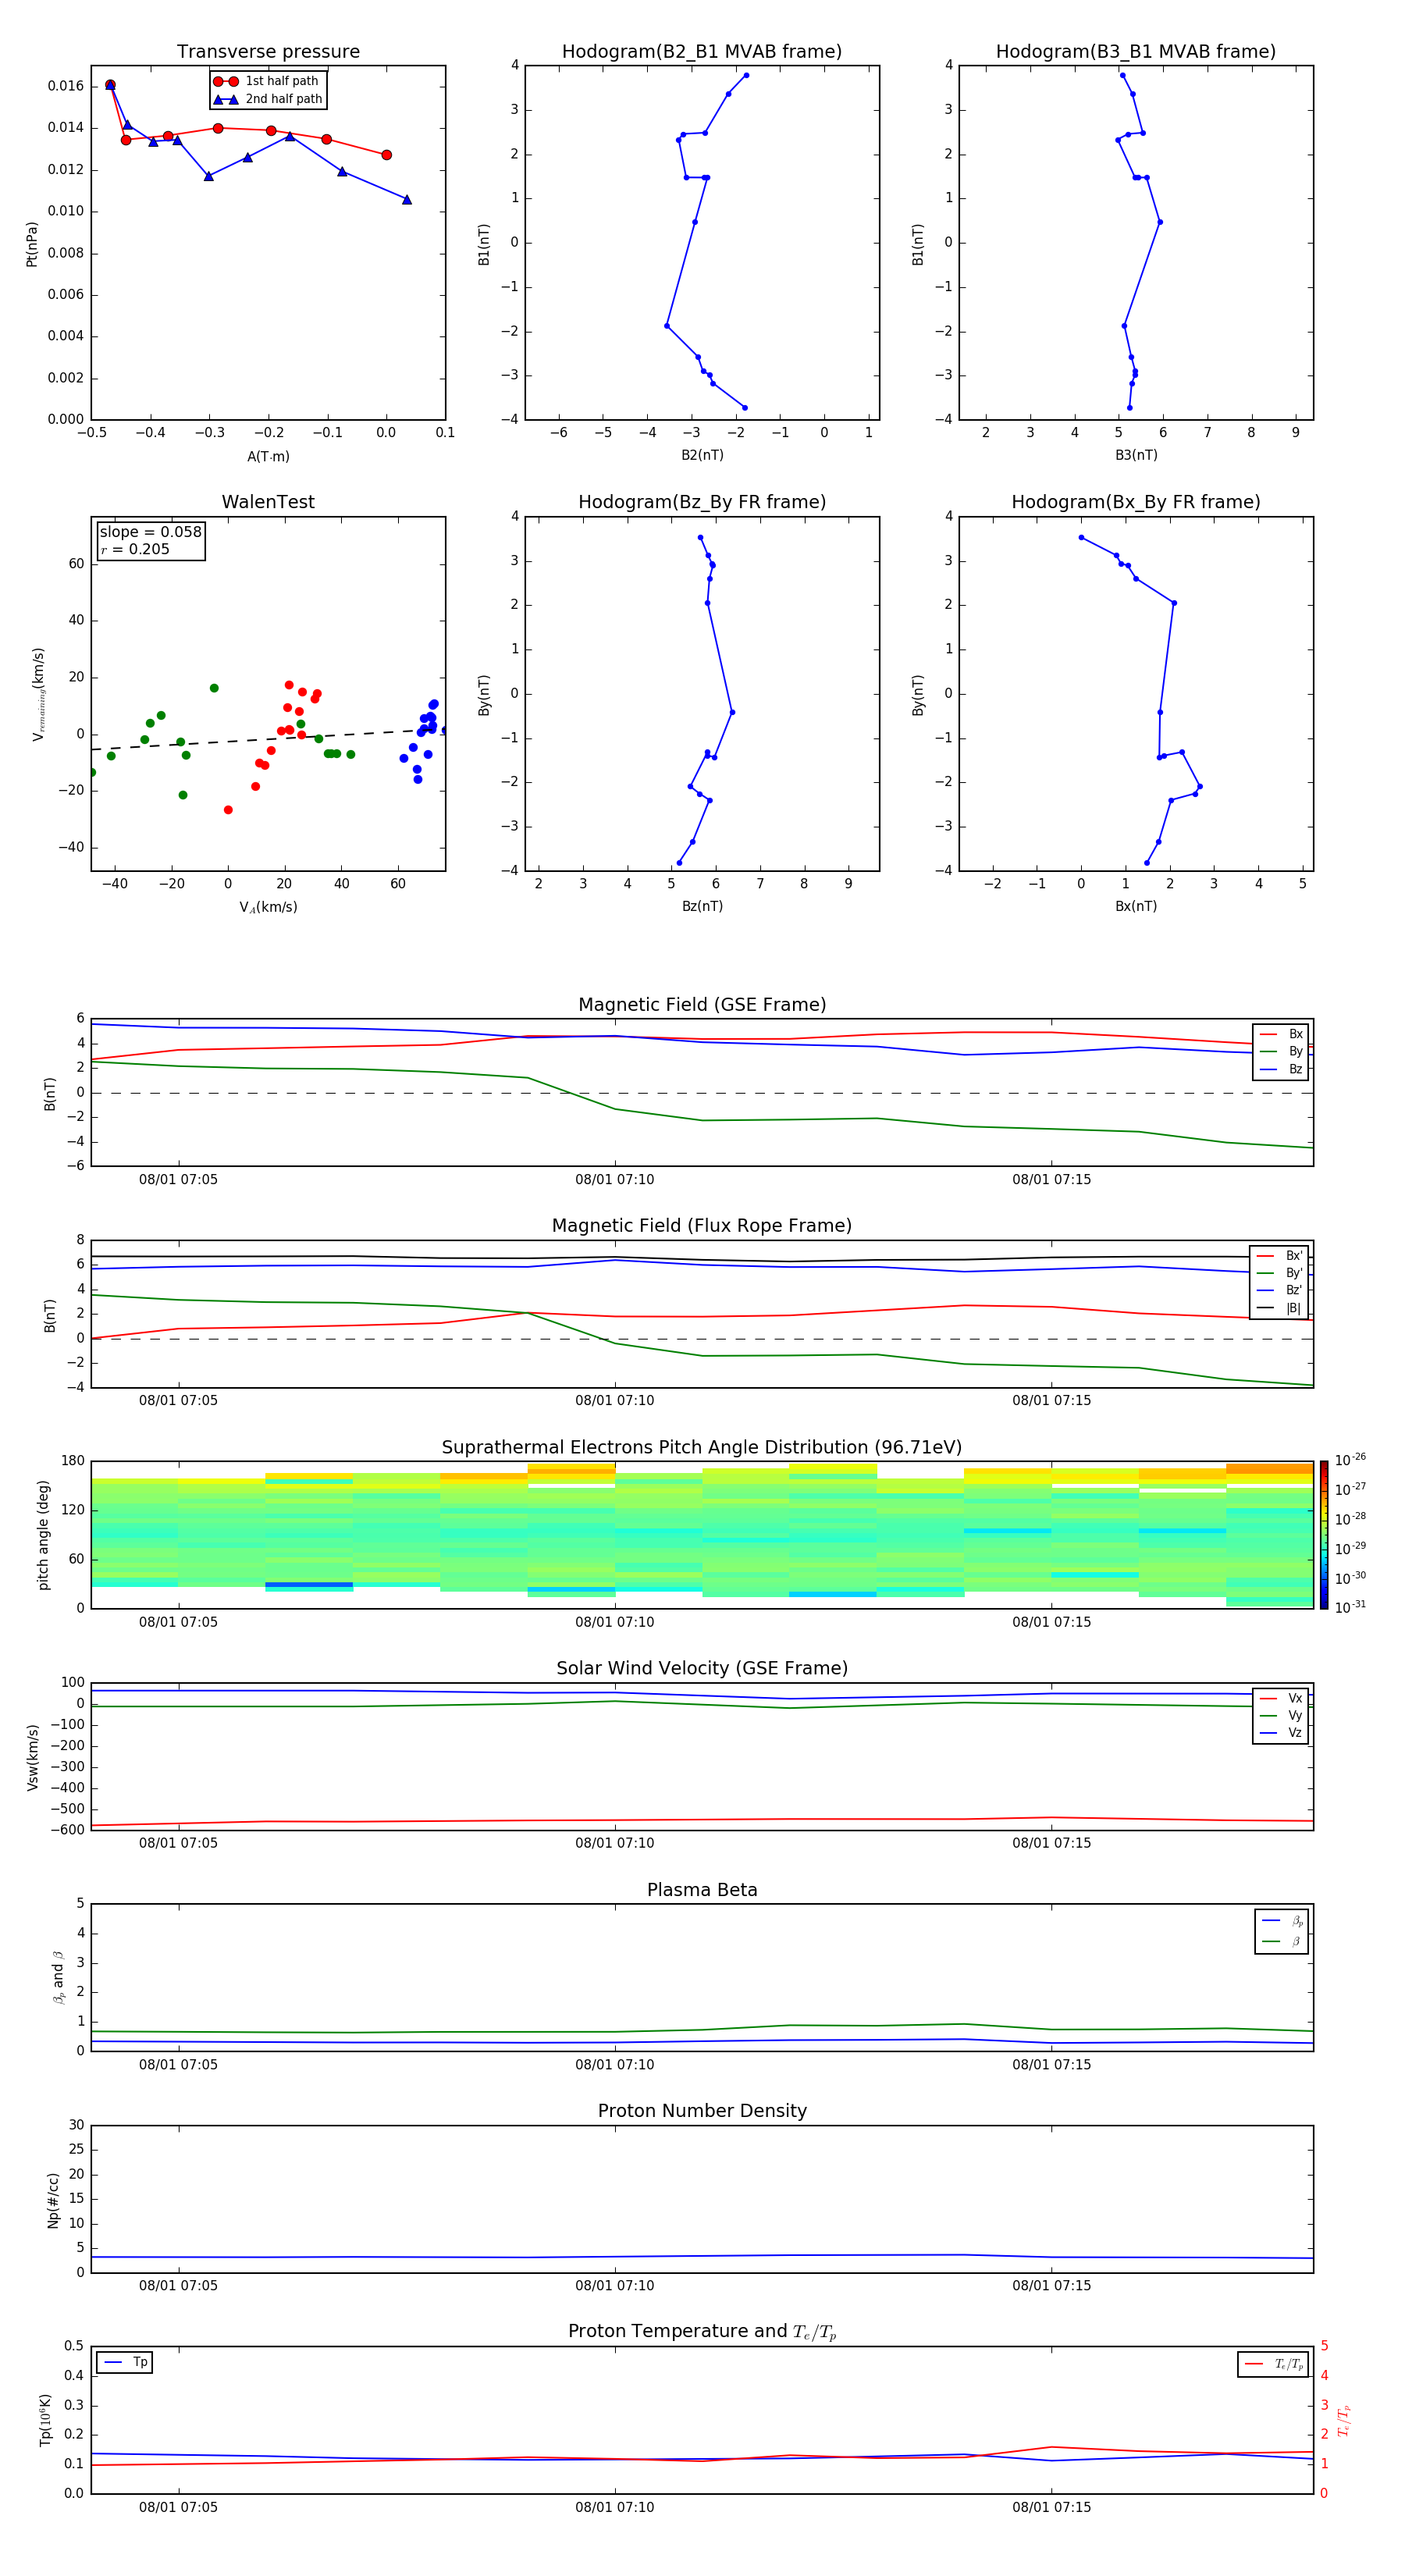Click the 'Magnetic Field (GSE Frame)' title
This screenshot has width=1405, height=2576.
click(x=702, y=1005)
